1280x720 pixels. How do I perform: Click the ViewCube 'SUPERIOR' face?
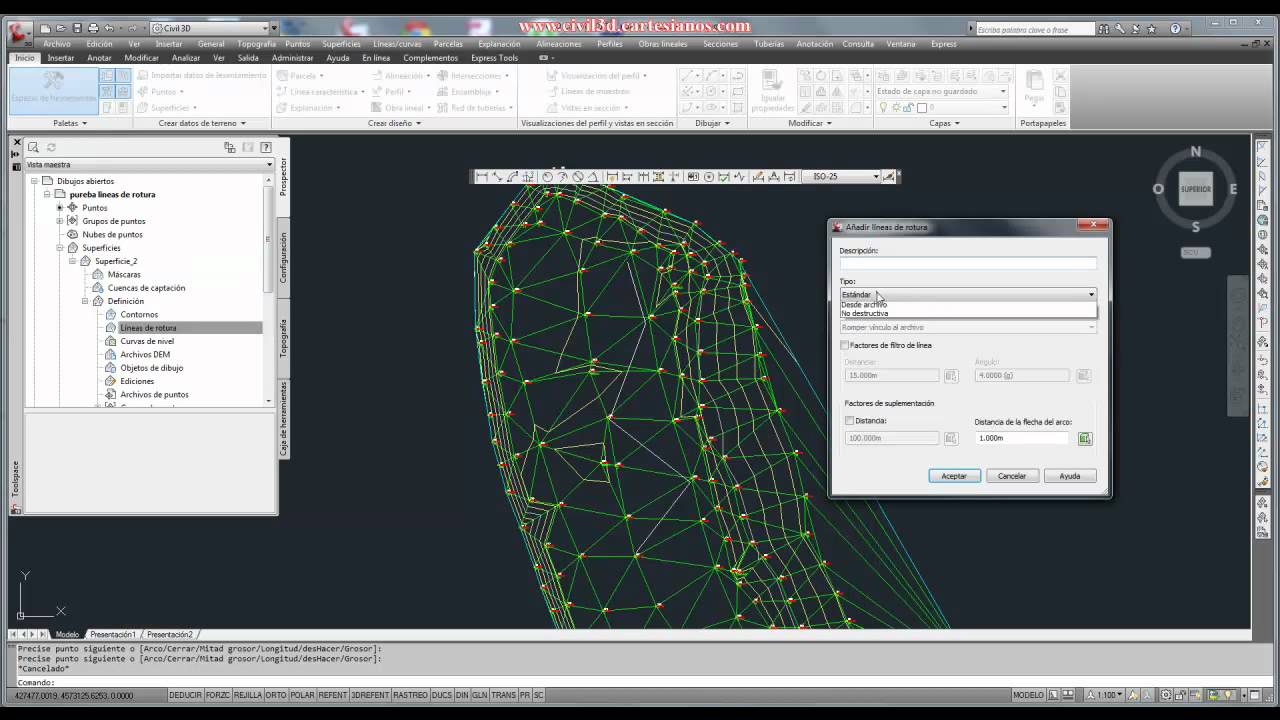[1196, 188]
